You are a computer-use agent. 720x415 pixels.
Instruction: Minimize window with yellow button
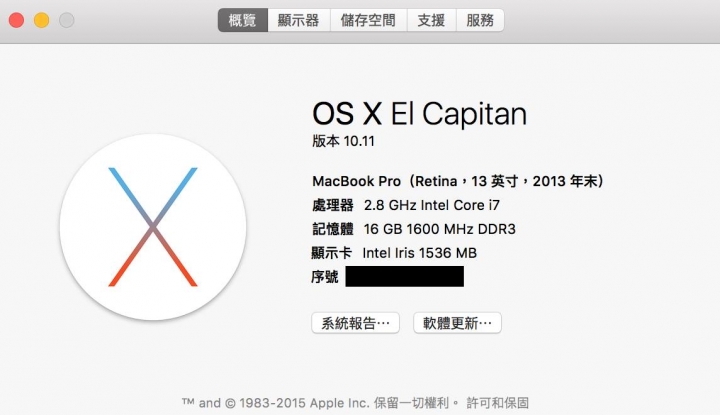tap(41, 20)
